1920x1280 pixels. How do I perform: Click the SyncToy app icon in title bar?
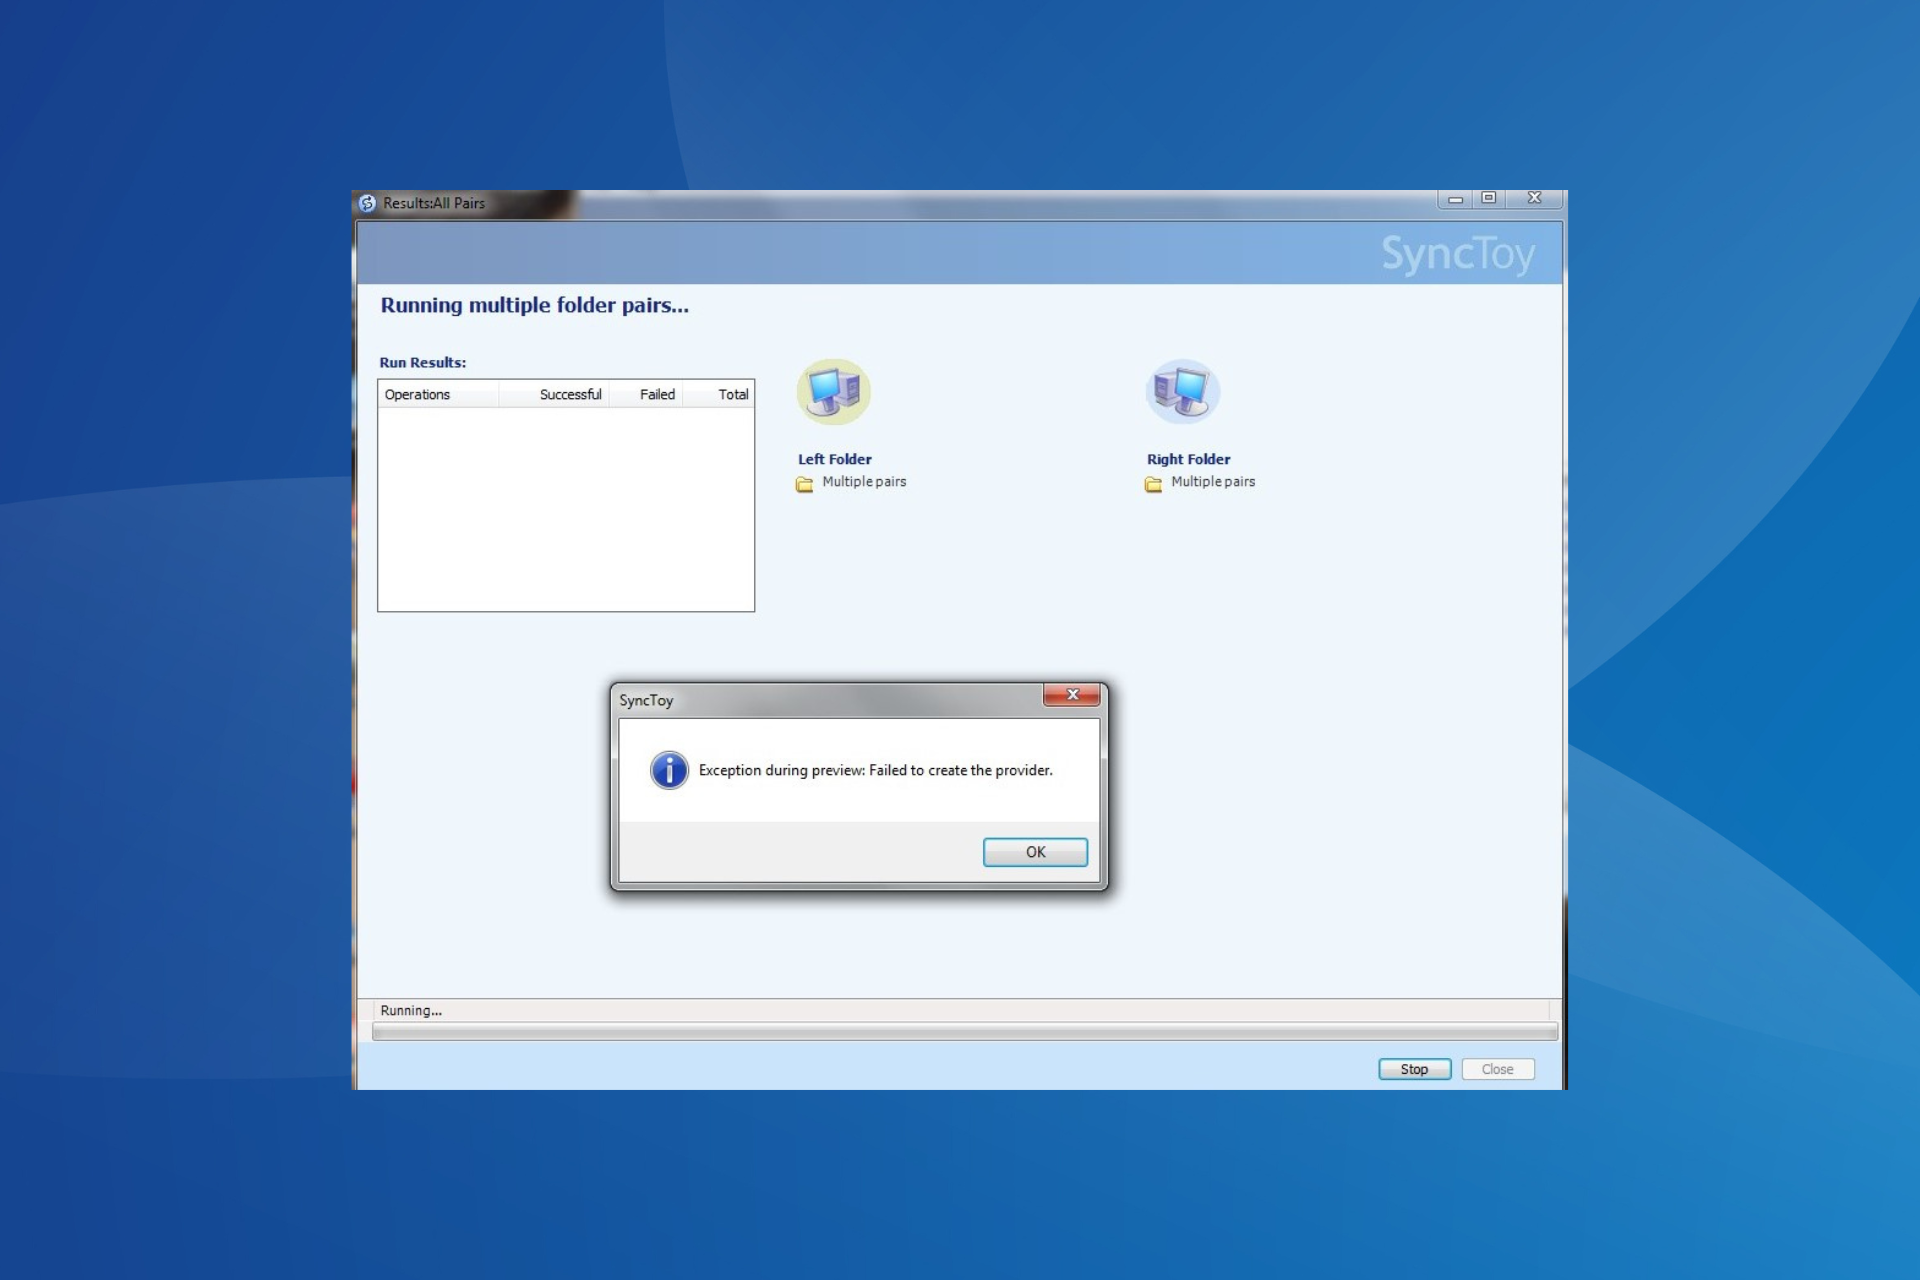(367, 203)
